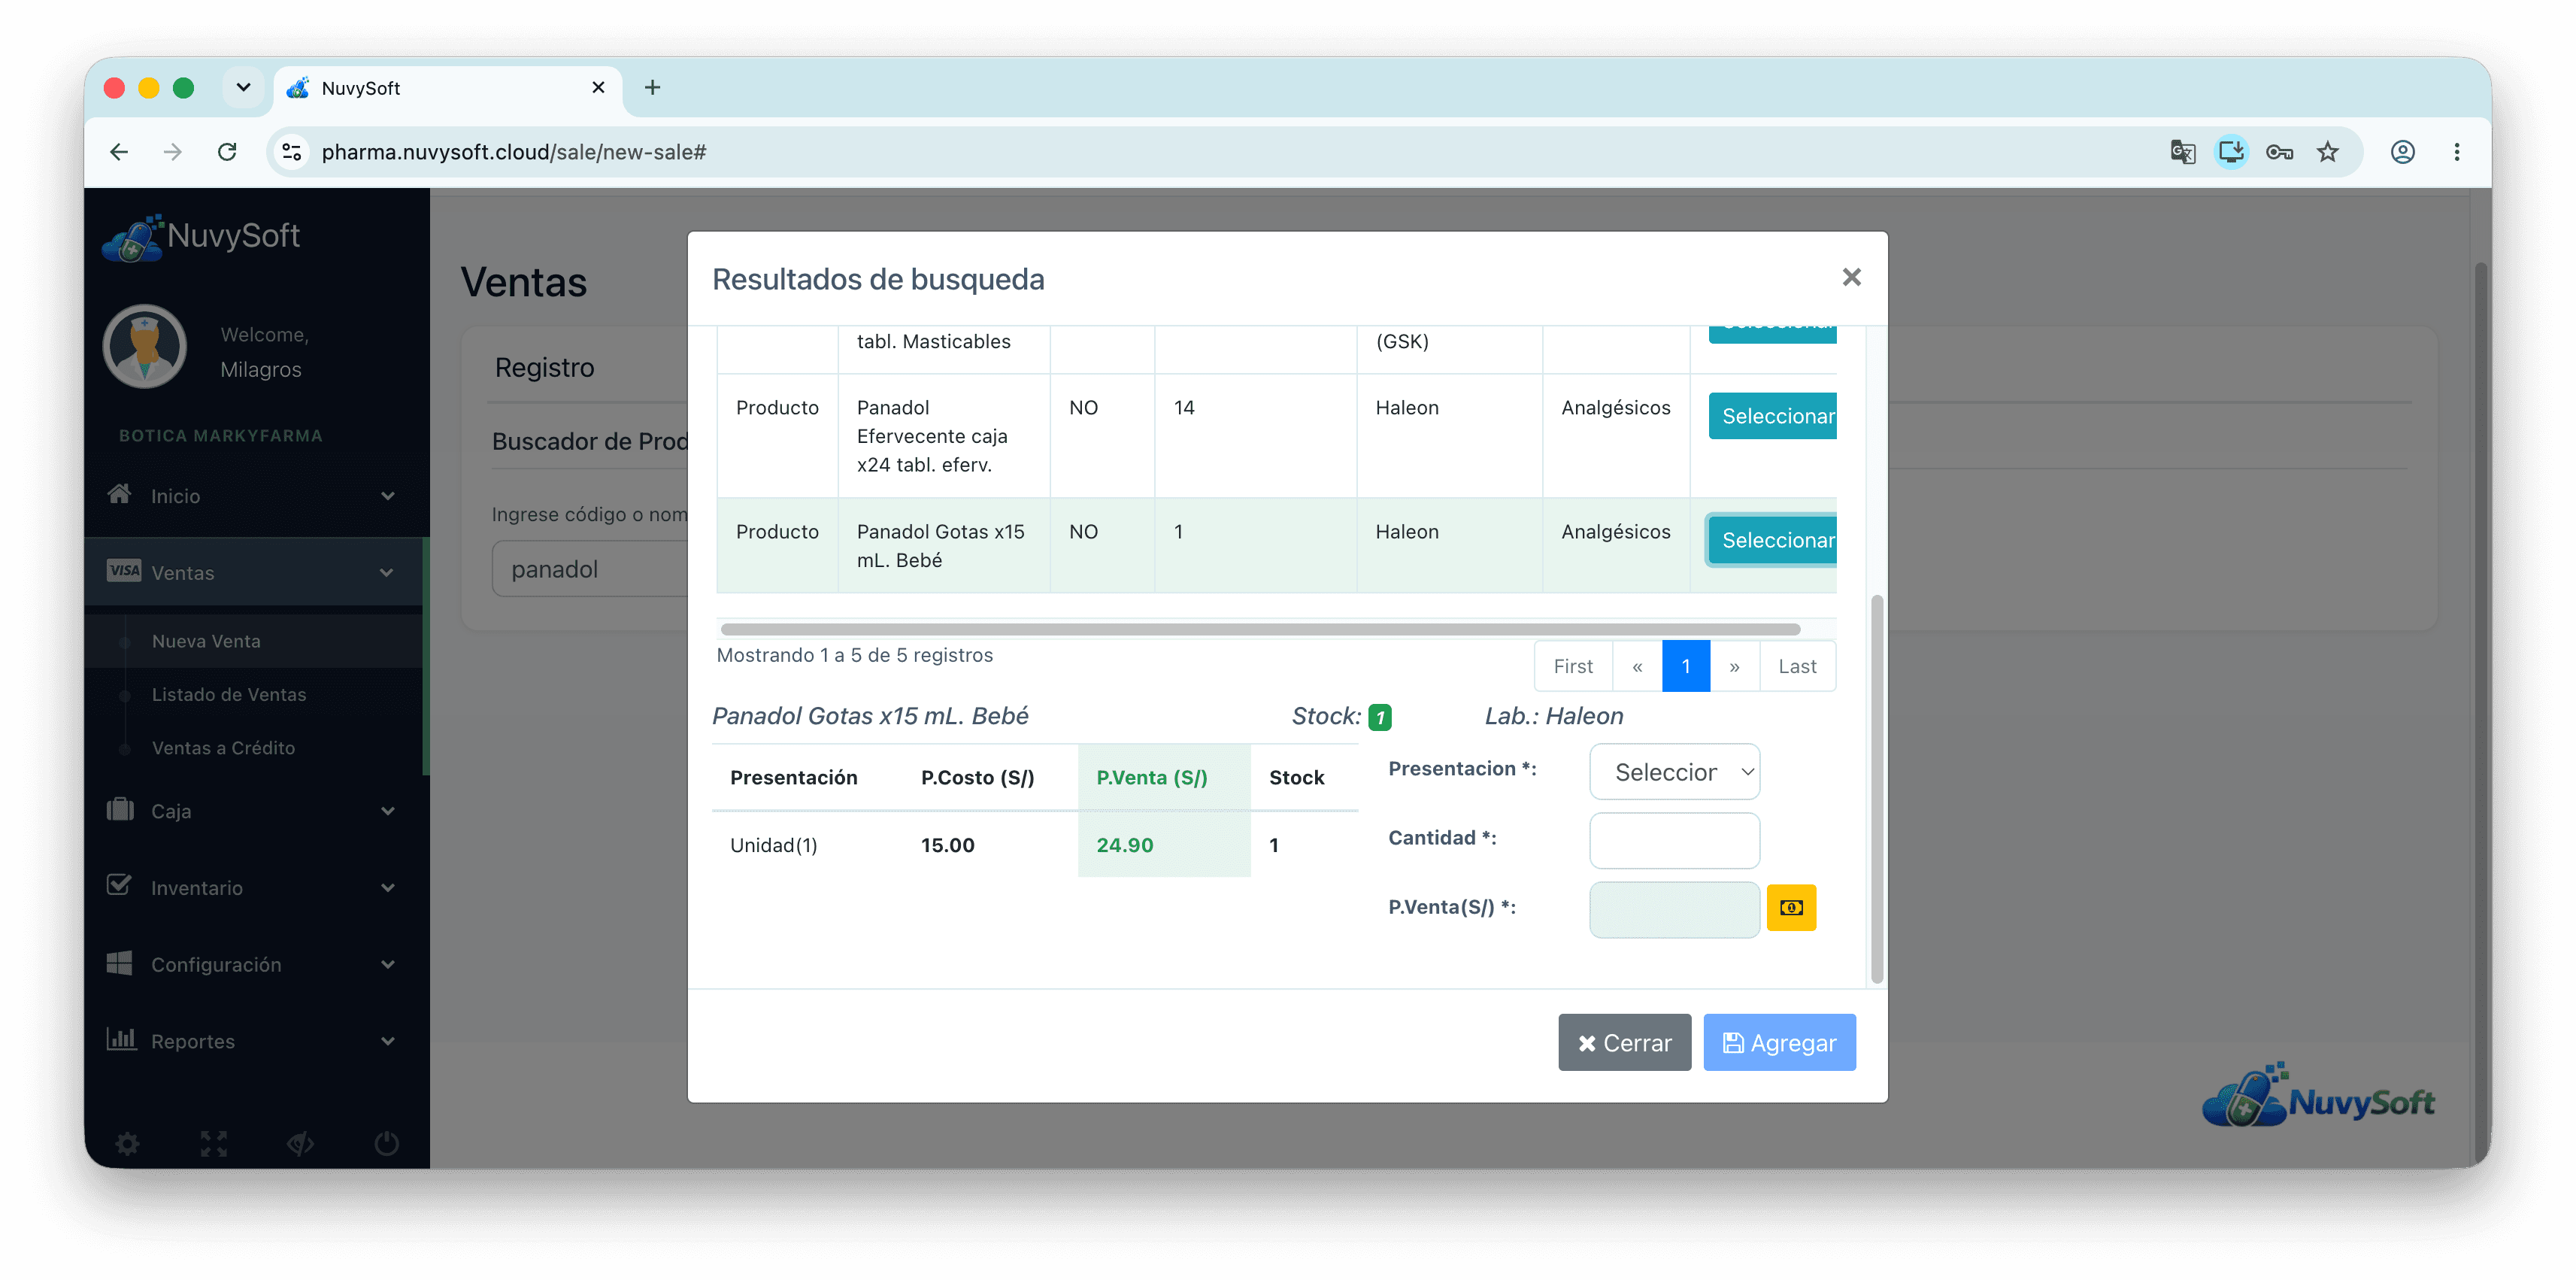Click the Cerrar button
Viewport: 2576px width, 1280px height.
point(1624,1043)
